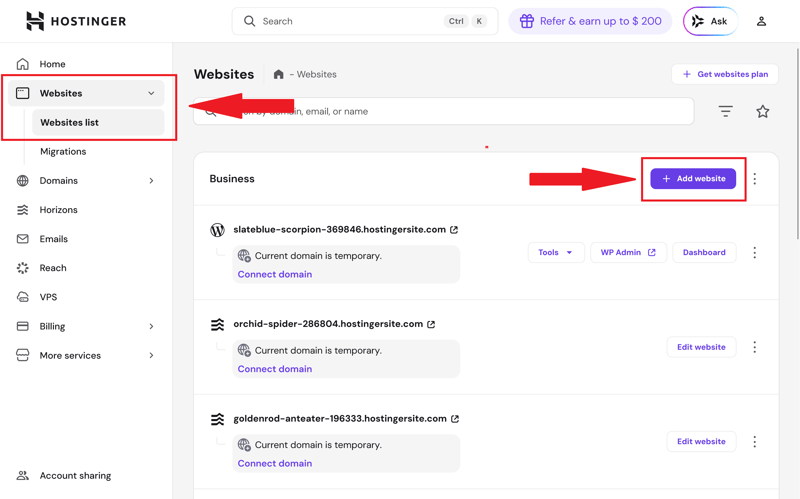The width and height of the screenshot is (800, 499).
Task: Click home breadcrumb icon
Action: tap(278, 74)
